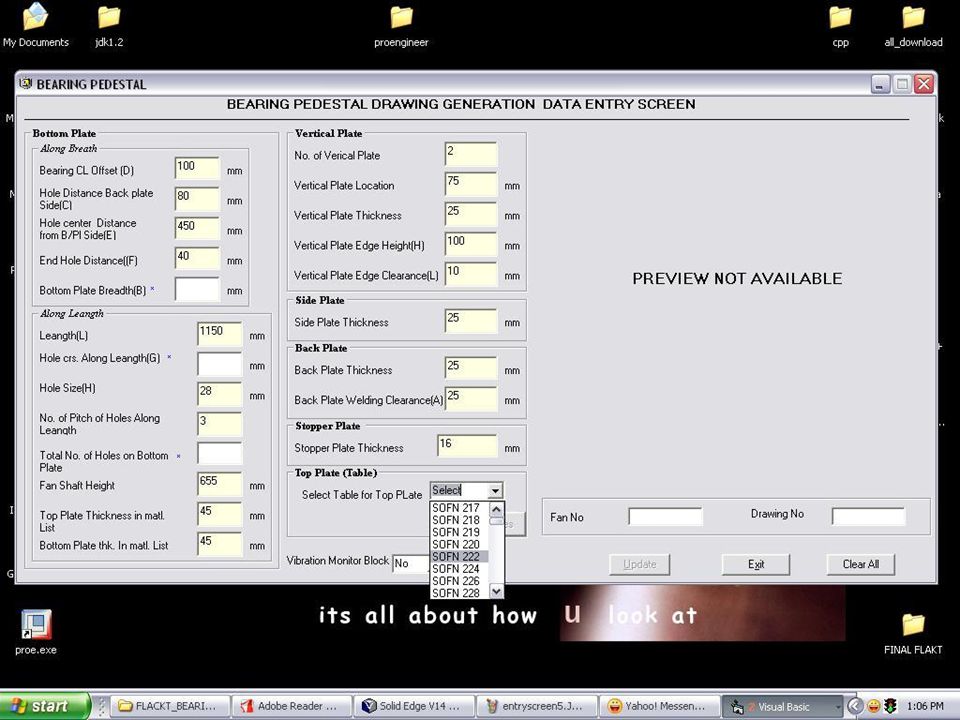Choose SOFN 224 from the list

point(459,569)
